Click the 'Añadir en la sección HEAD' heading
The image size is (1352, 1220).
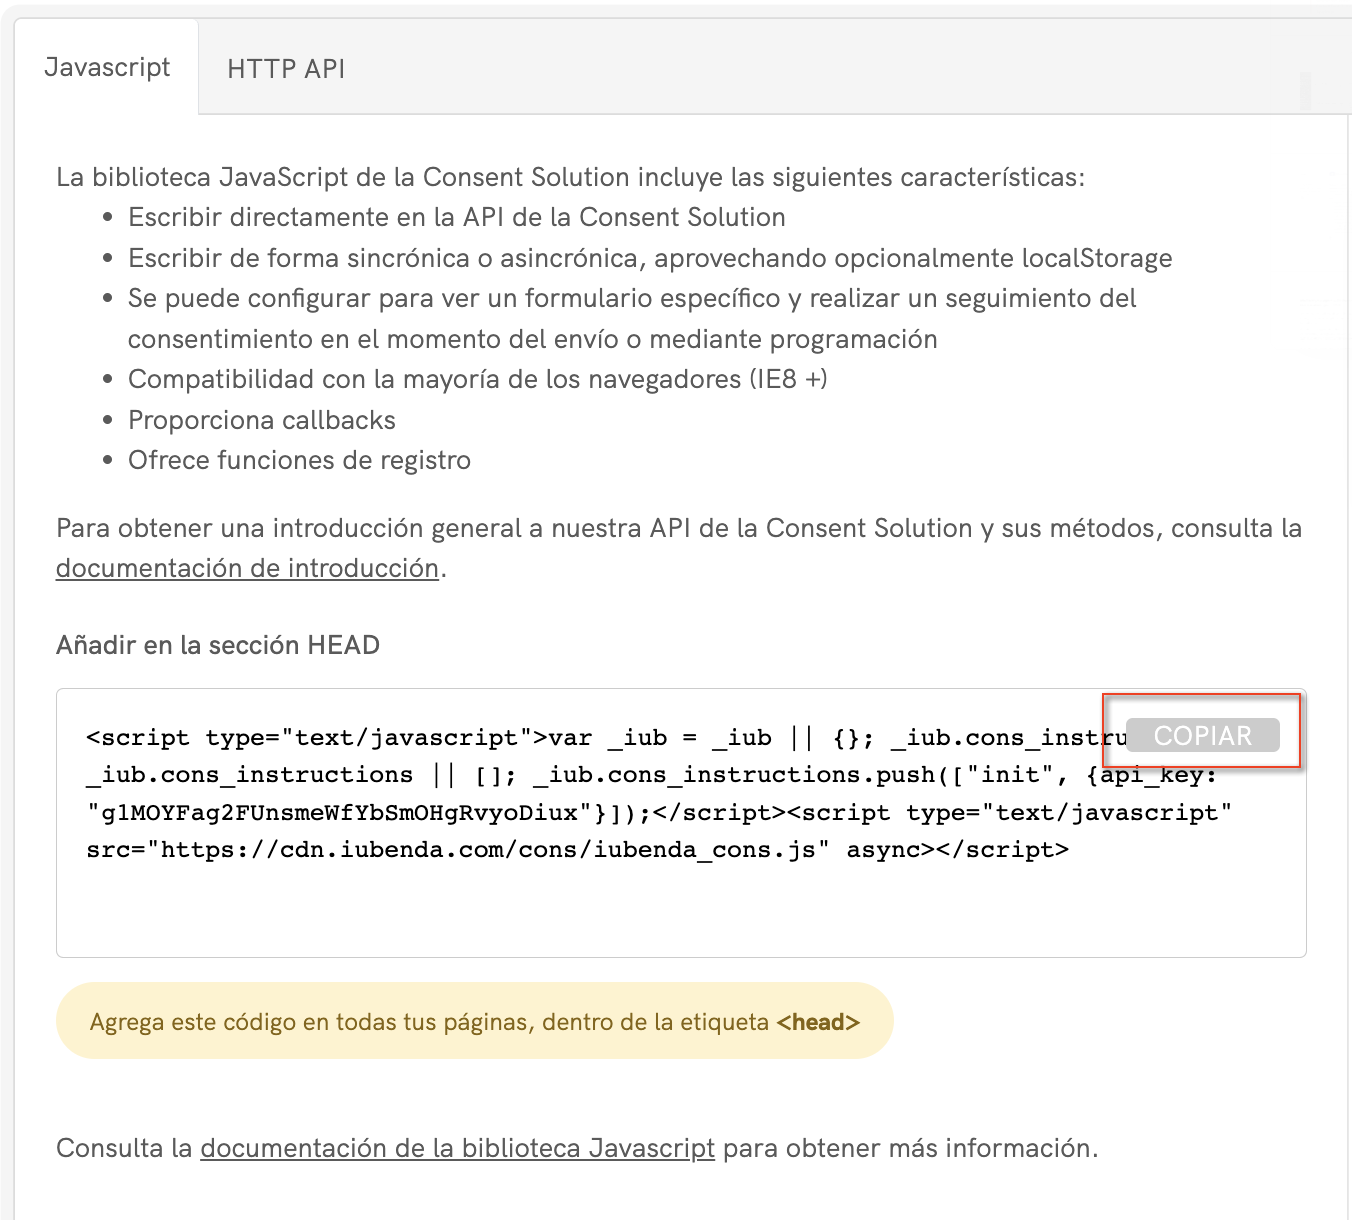tap(218, 645)
